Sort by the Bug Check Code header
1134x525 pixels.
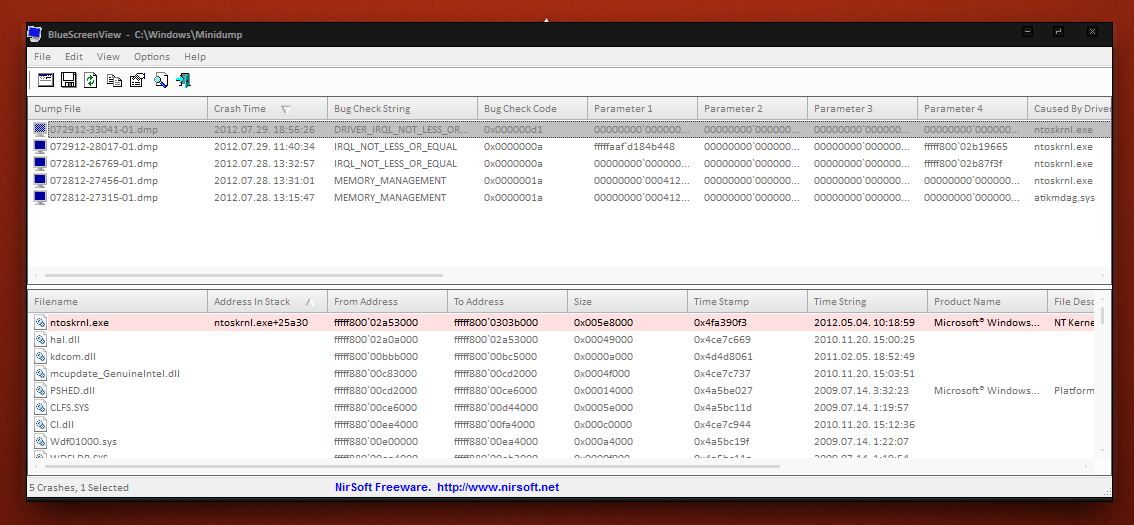click(x=532, y=108)
